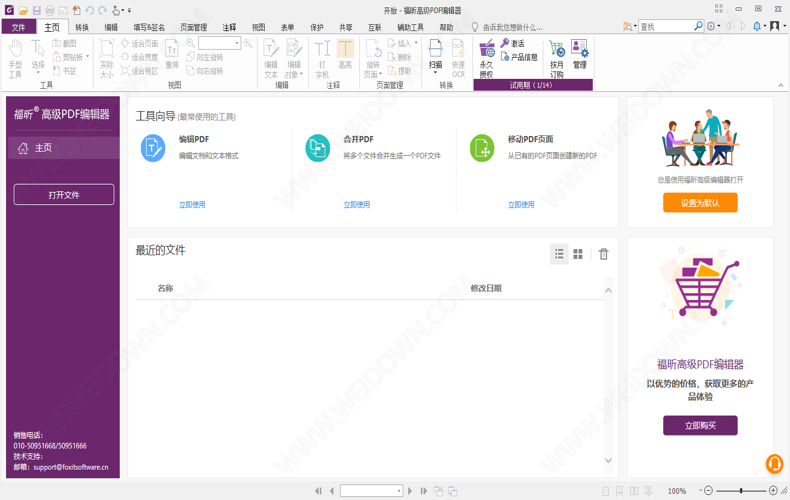This screenshot has height=500, width=790.
Task: Choose Fit Page (适合页面)
Action: coord(140,43)
